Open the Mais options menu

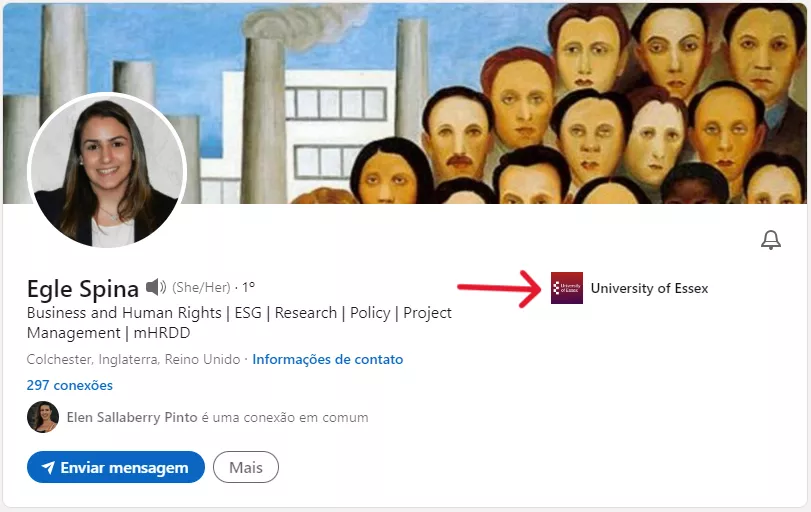(x=245, y=467)
